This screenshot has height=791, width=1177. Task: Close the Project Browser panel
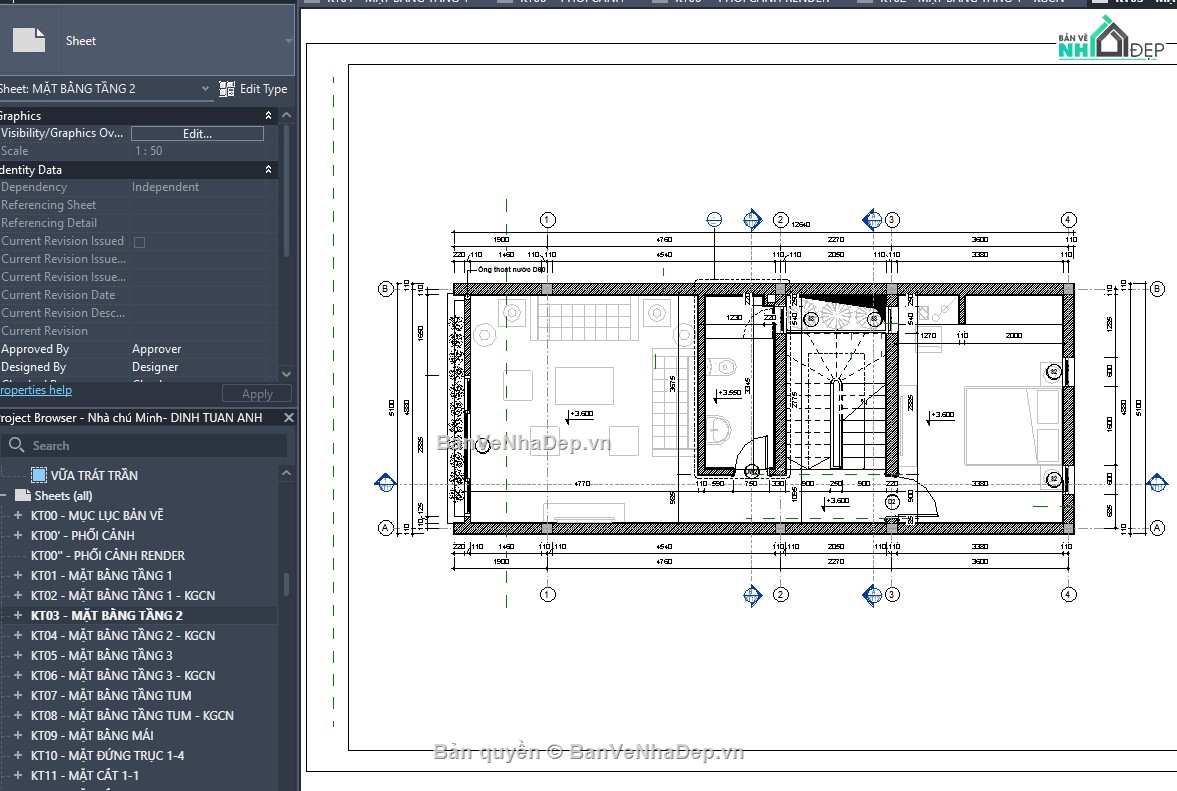[x=288, y=417]
